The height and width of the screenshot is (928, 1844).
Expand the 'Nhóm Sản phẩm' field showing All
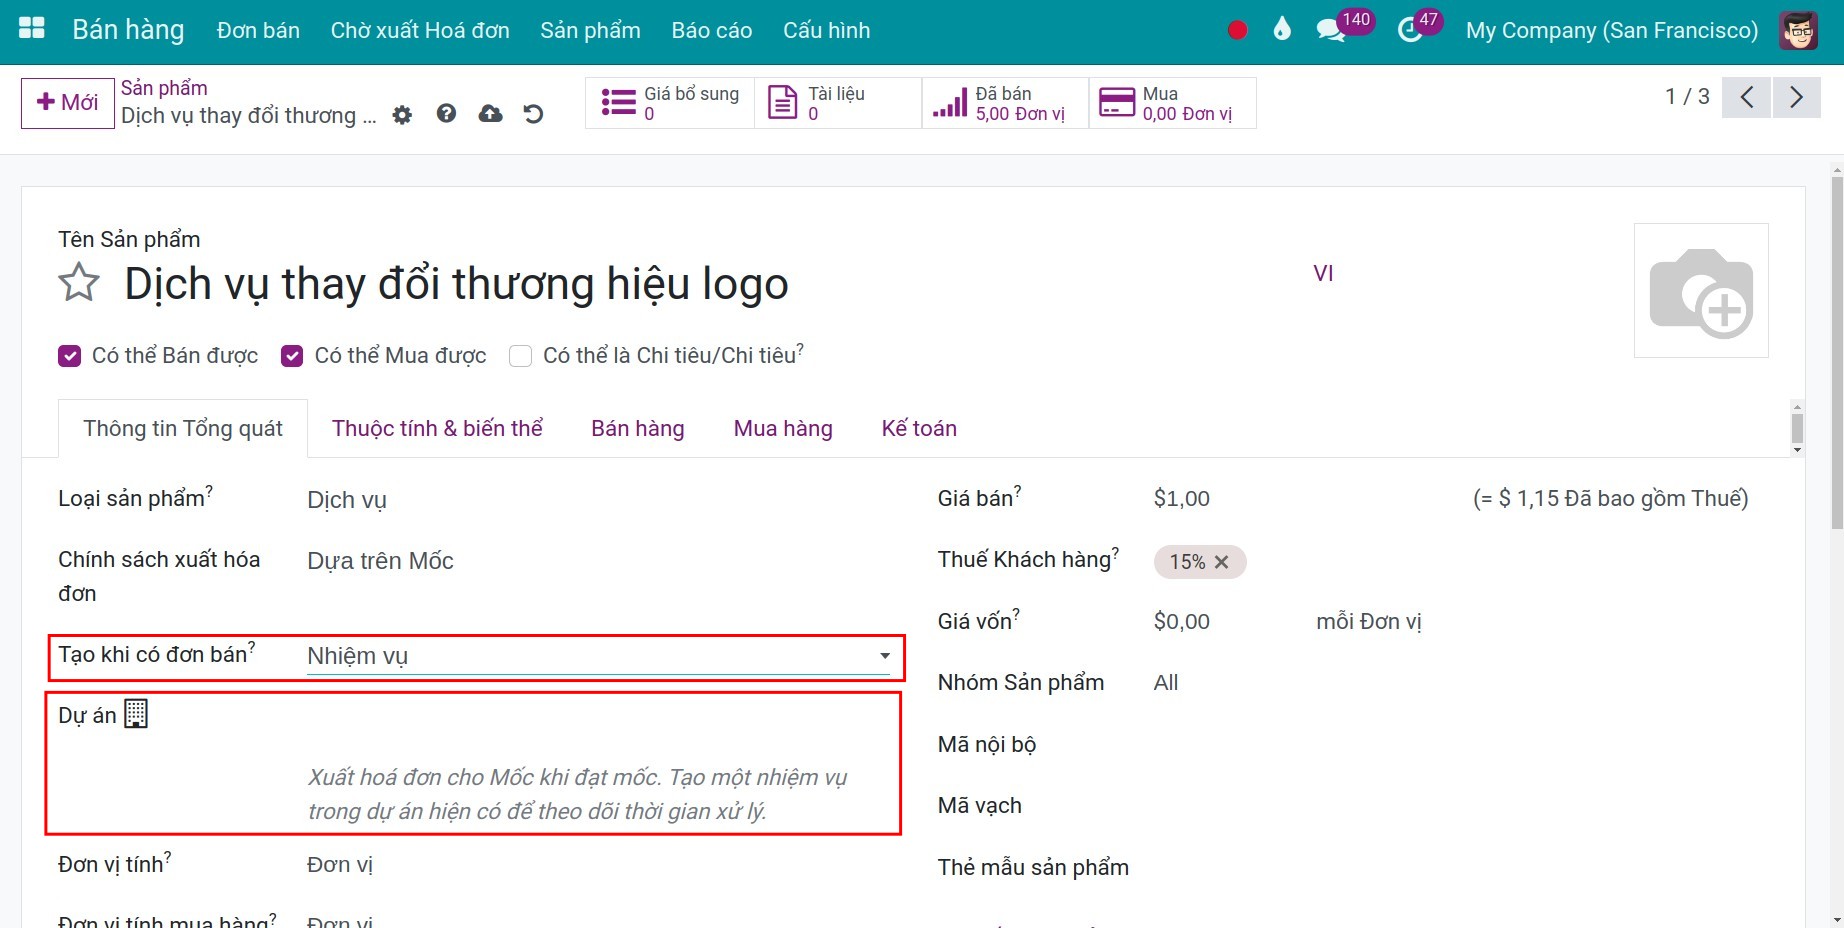coord(1165,682)
